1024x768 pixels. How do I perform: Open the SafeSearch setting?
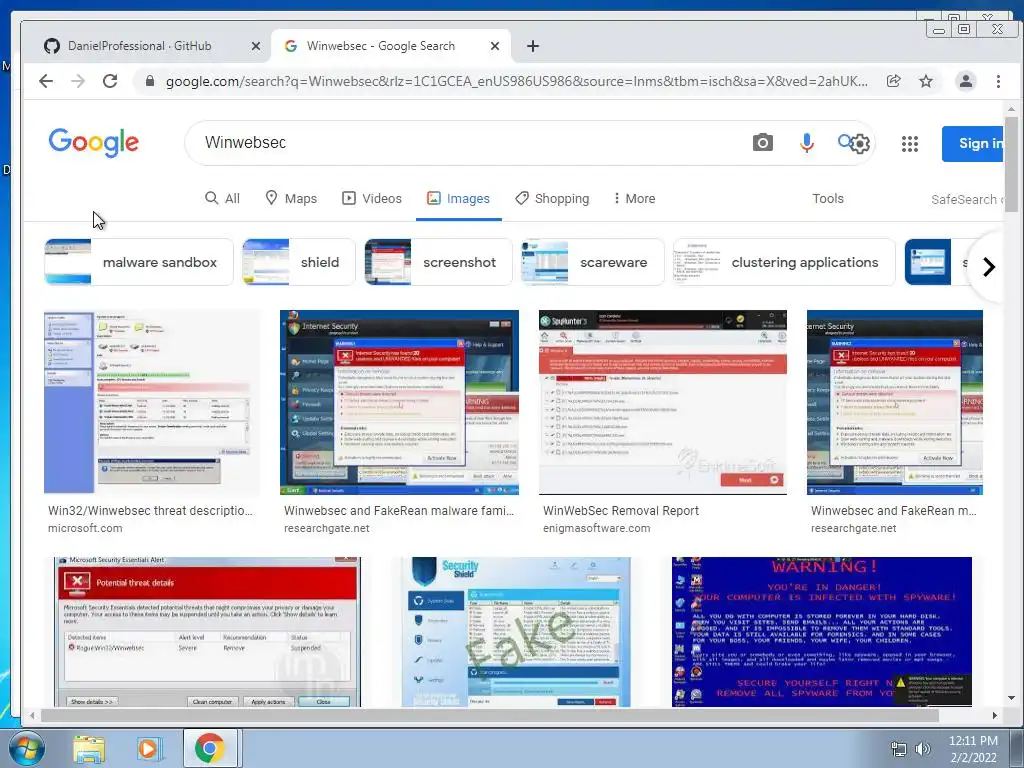coord(967,199)
